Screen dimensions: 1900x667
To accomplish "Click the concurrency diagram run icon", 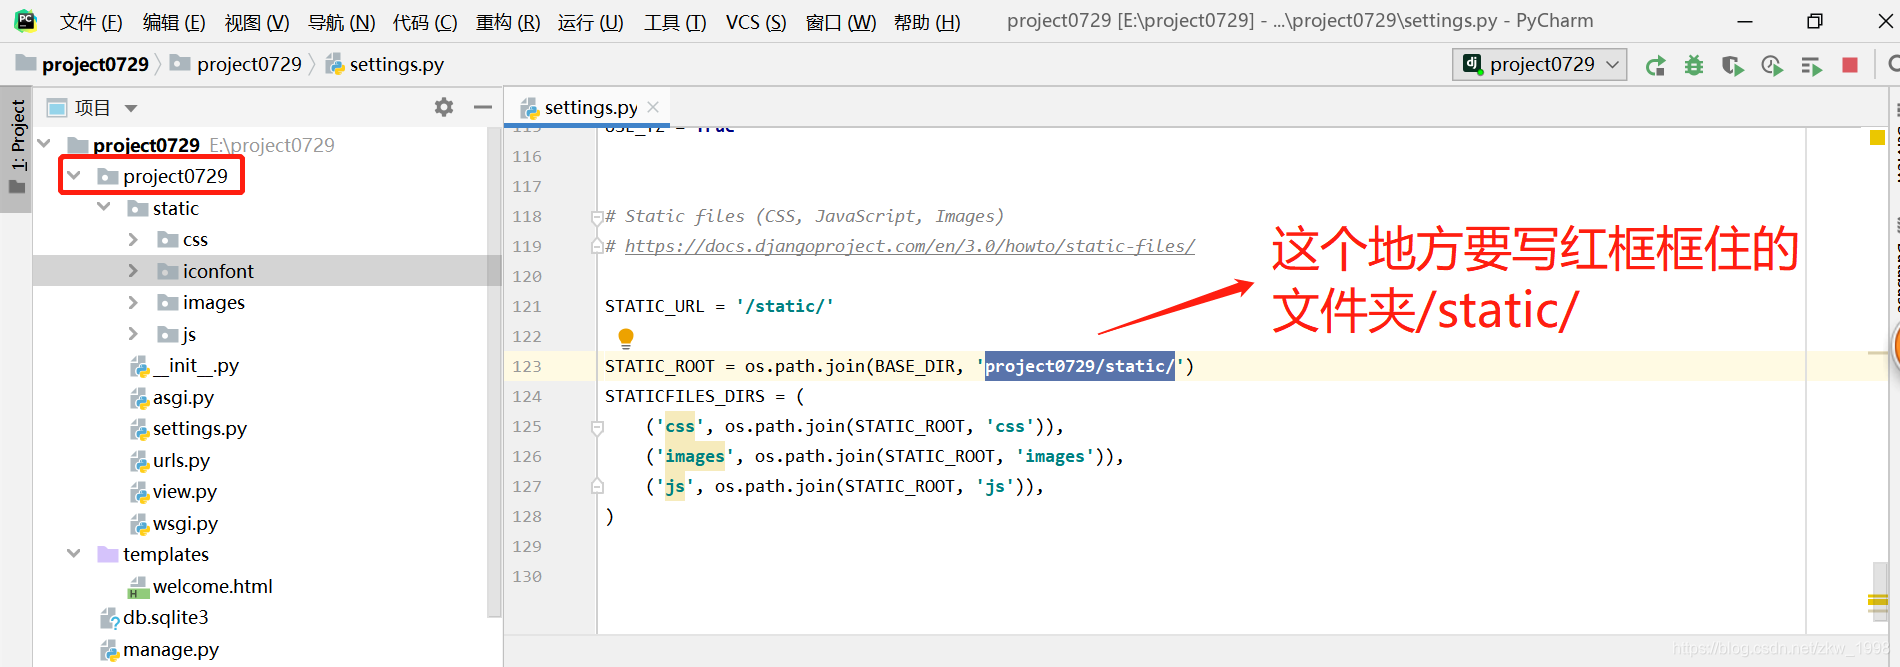I will click(x=1811, y=65).
